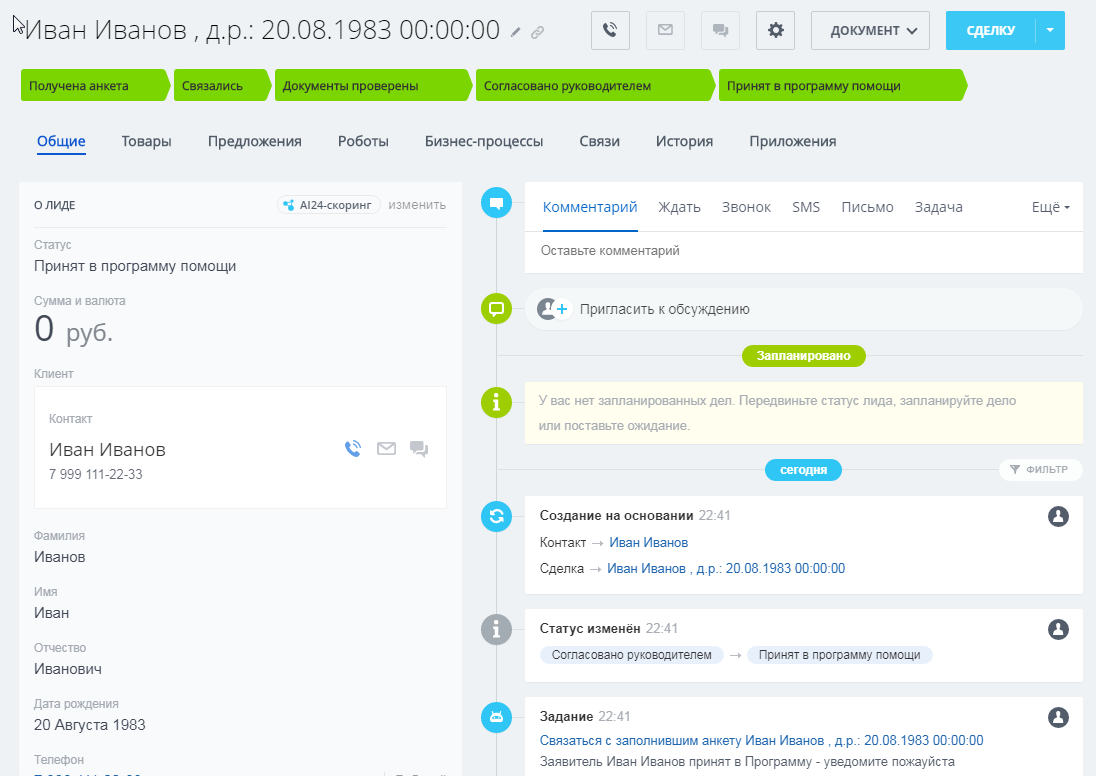1096x776 pixels.
Task: Click pencil icon to edit lead title
Action: pos(516,32)
